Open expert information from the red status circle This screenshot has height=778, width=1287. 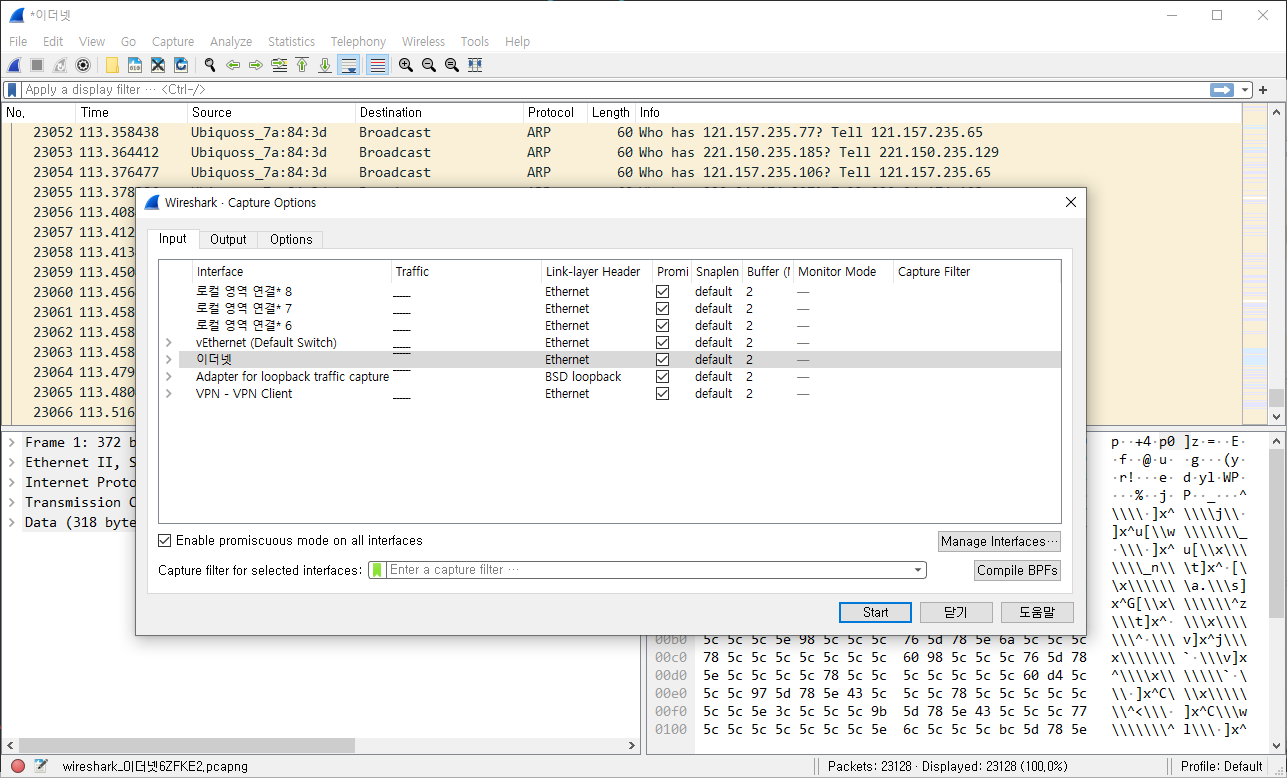pyautogui.click(x=18, y=766)
